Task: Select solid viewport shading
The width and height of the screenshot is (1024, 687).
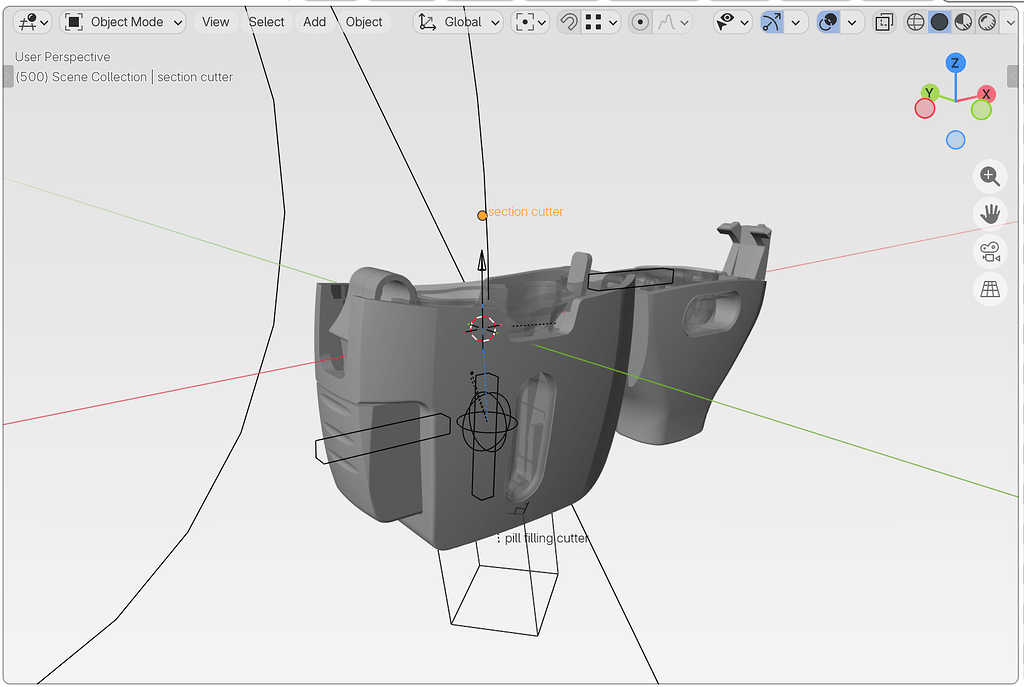Action: pos(939,22)
